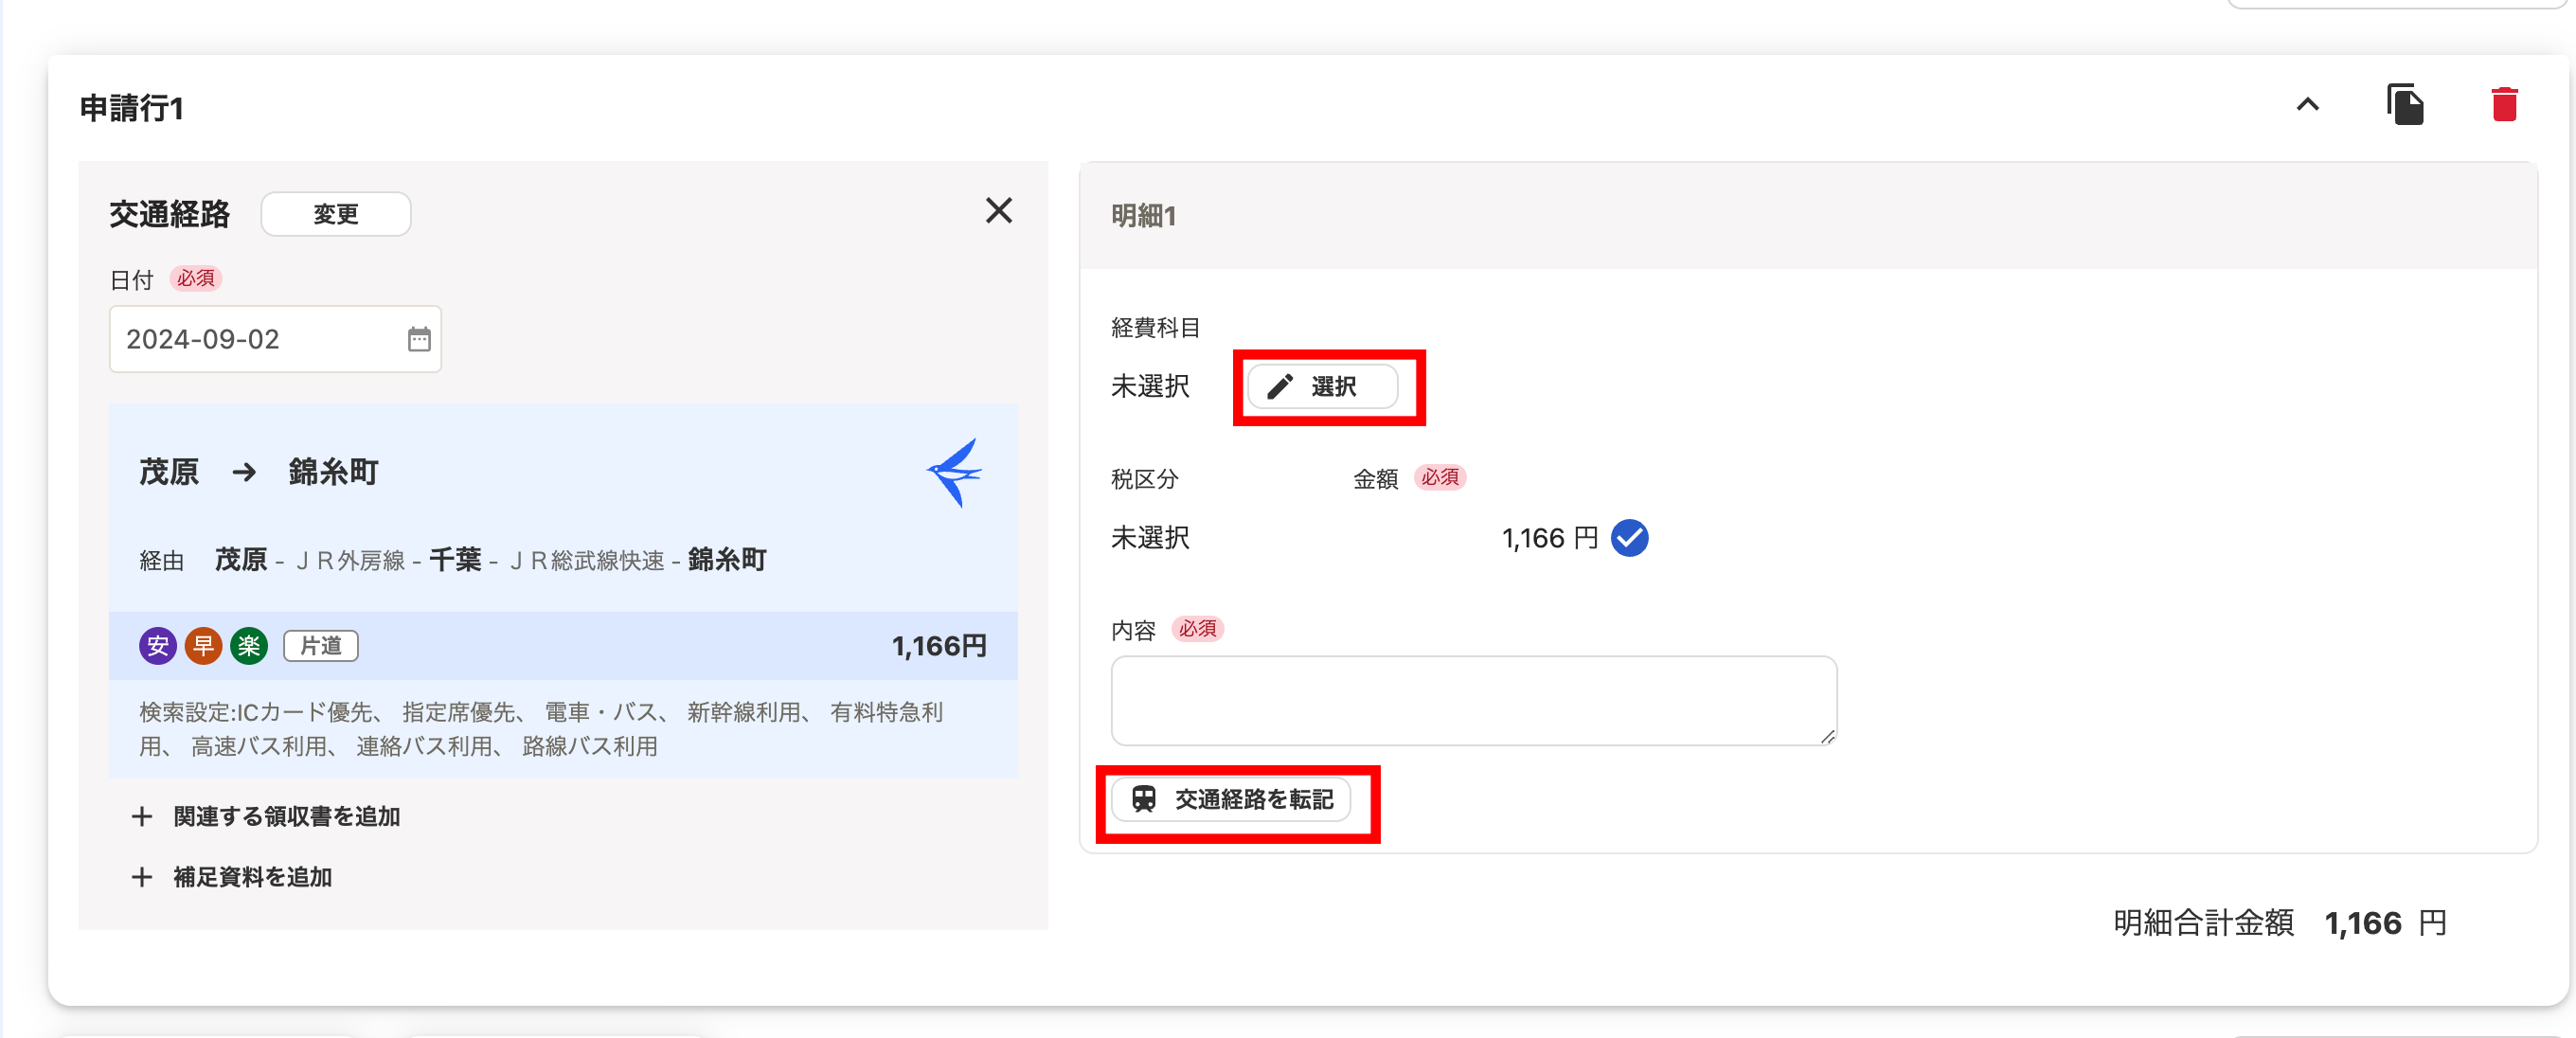Close the 交通経路 panel with the X
Viewport: 2576px width, 1038px height.
point(998,211)
